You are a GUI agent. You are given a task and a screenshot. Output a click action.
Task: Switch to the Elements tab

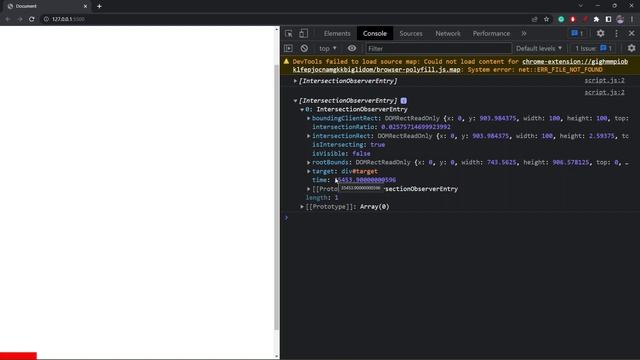(x=337, y=33)
